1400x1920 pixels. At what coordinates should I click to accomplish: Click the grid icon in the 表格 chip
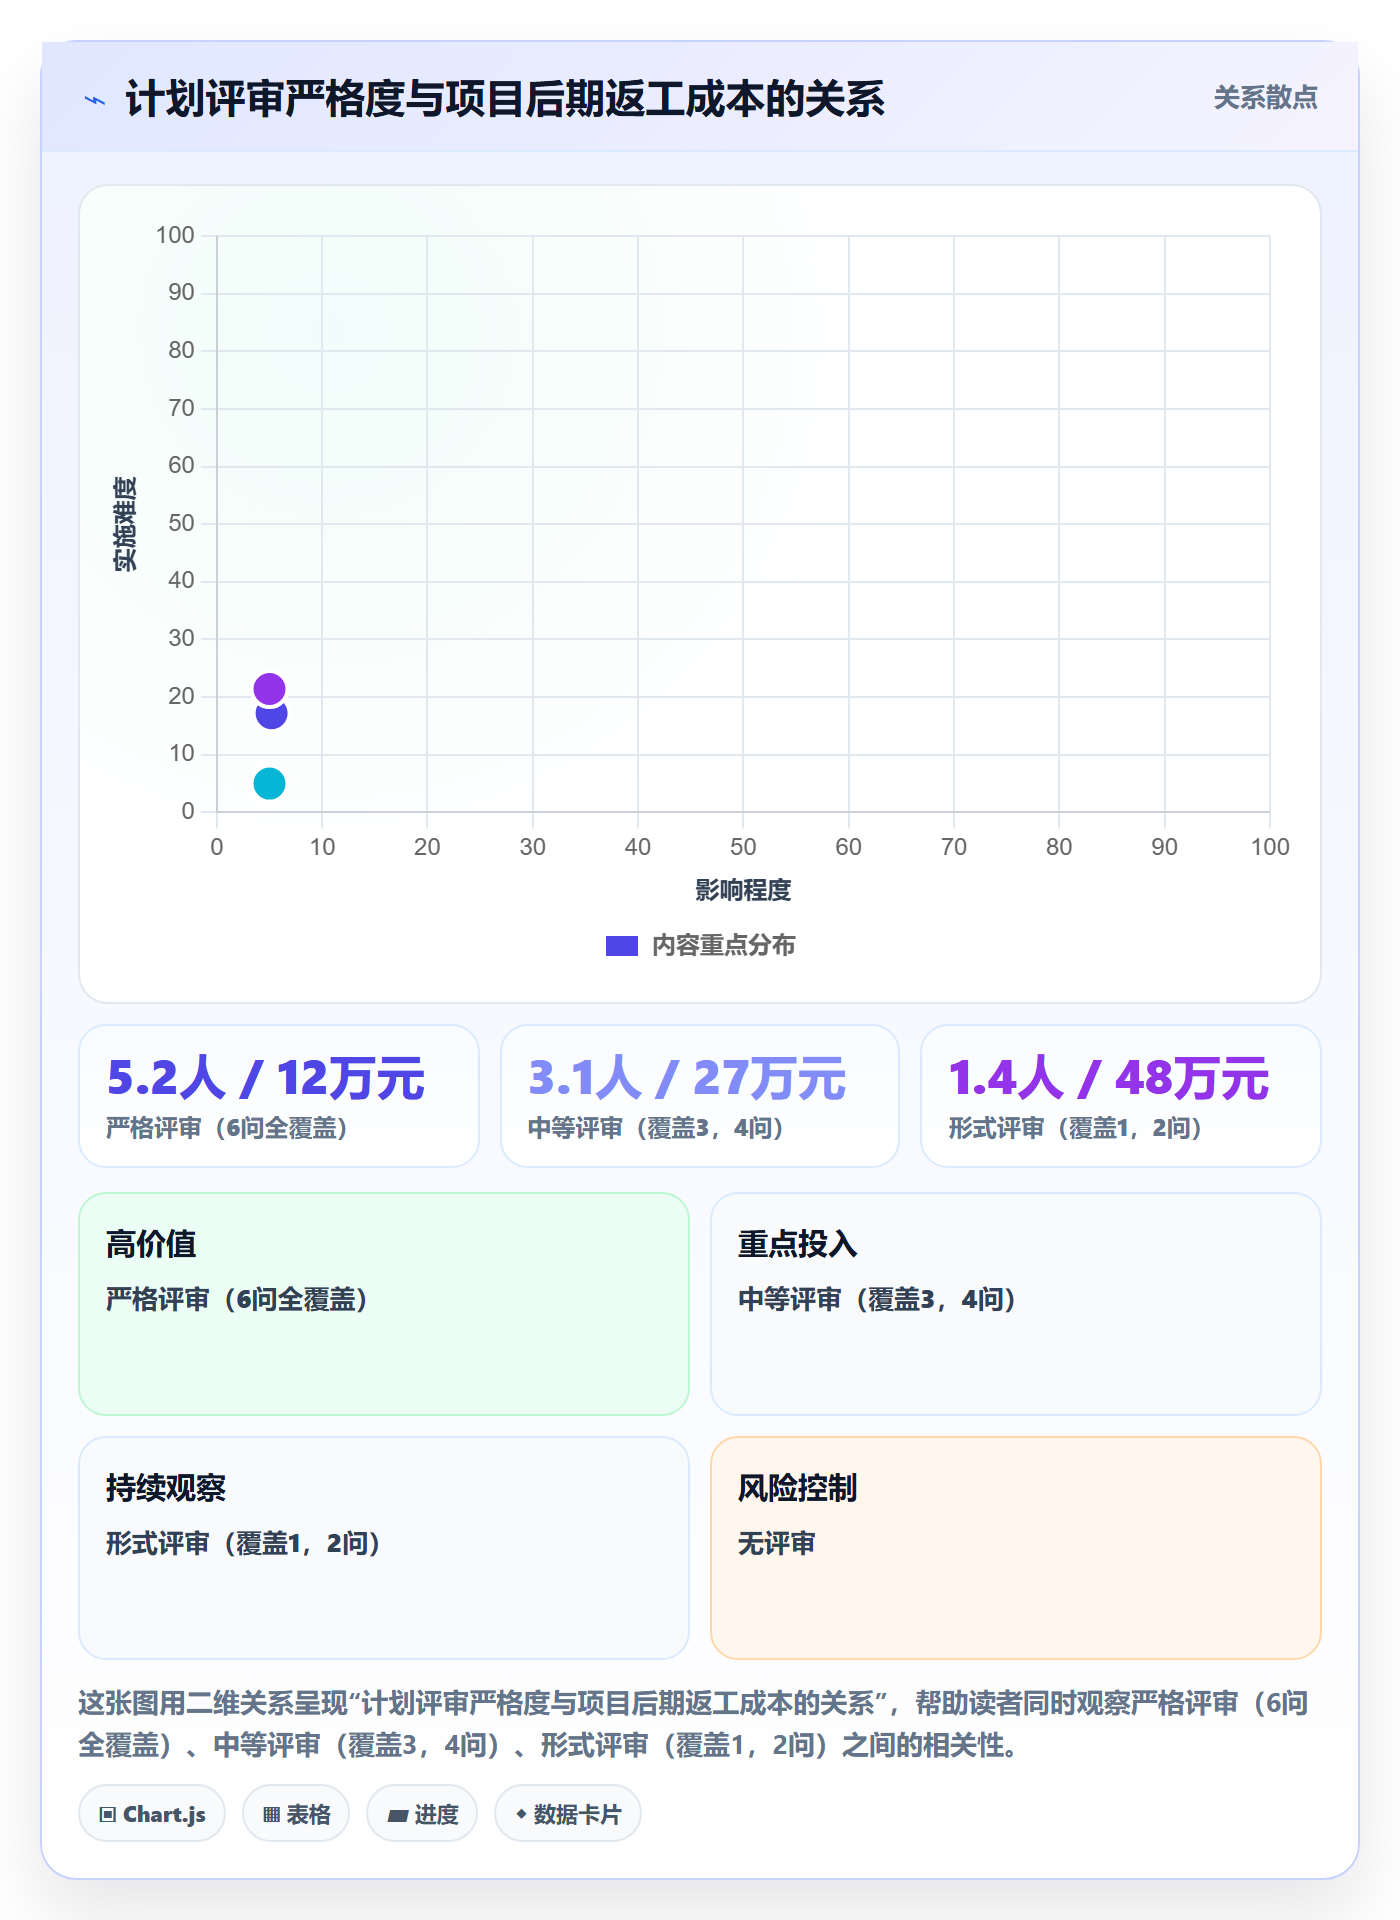click(272, 1815)
